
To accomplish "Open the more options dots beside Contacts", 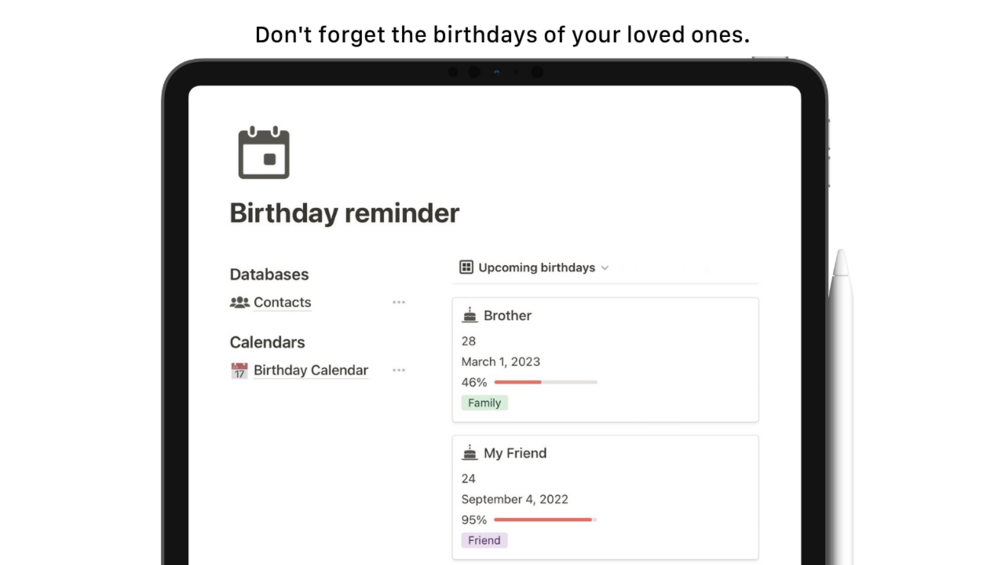I will (x=399, y=302).
